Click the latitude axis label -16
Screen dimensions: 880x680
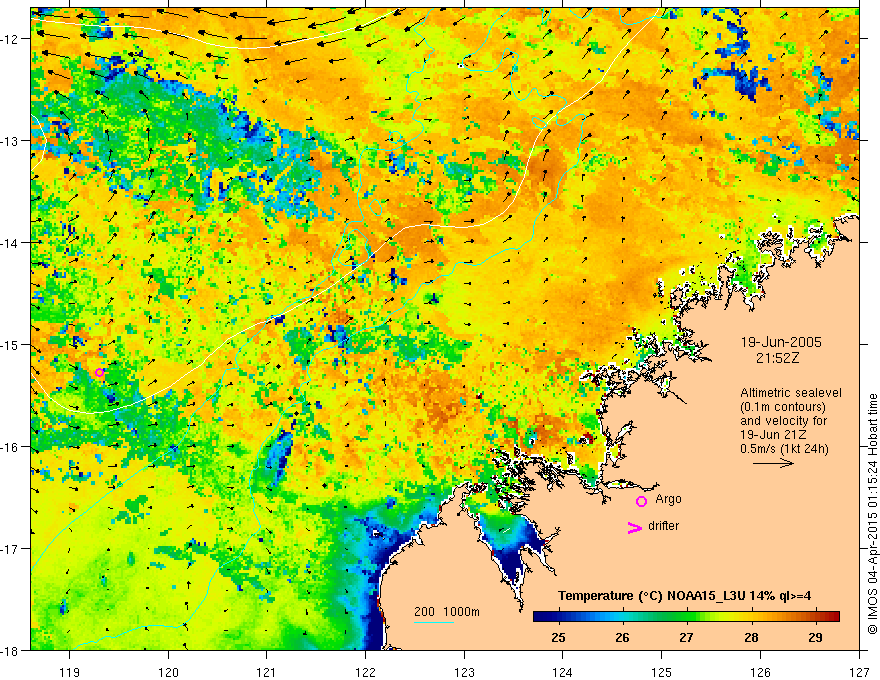(11, 447)
